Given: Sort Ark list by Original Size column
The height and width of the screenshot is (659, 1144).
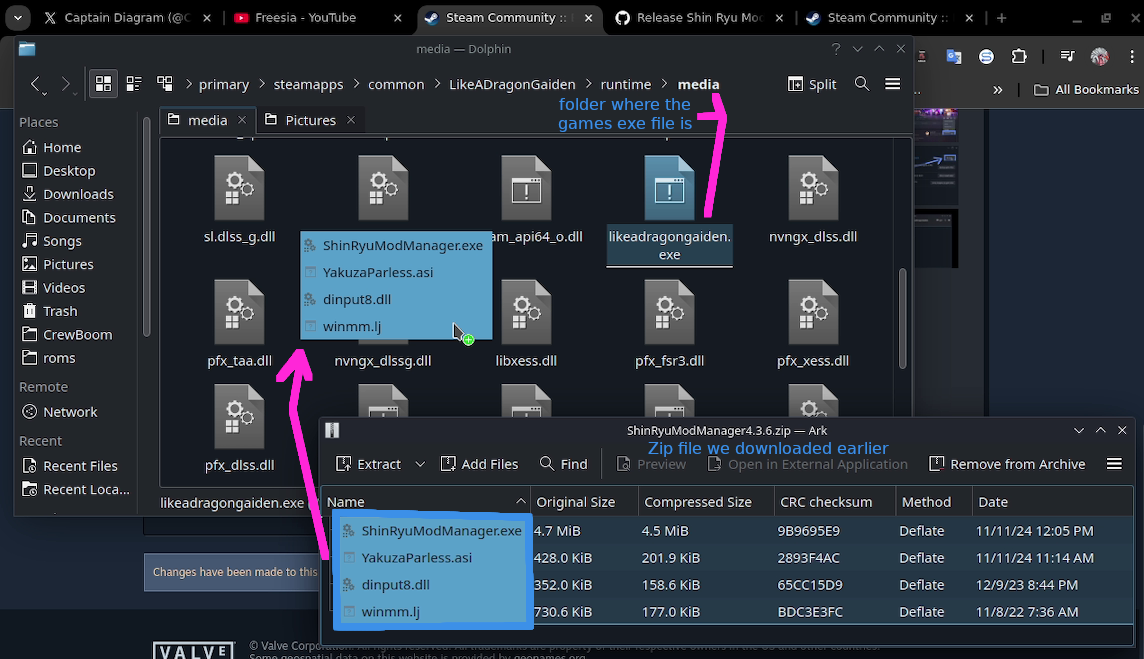Looking at the screenshot, I should click(584, 502).
